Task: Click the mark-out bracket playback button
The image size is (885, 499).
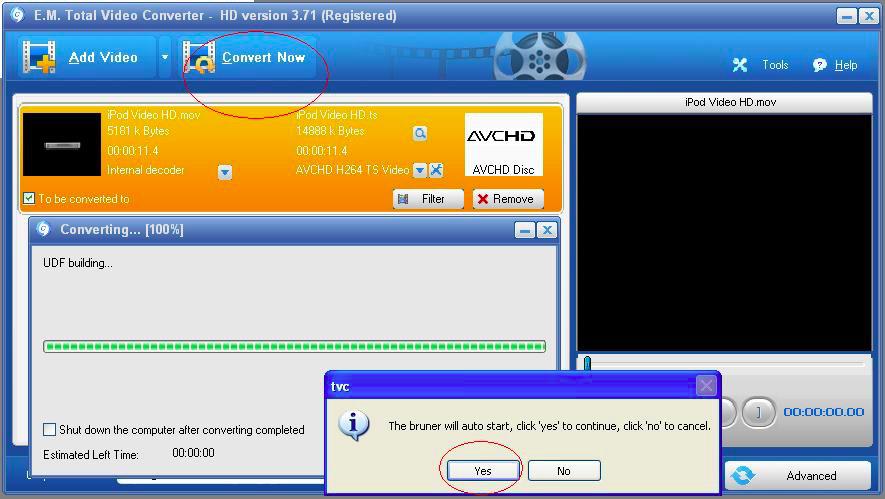Action: point(758,413)
